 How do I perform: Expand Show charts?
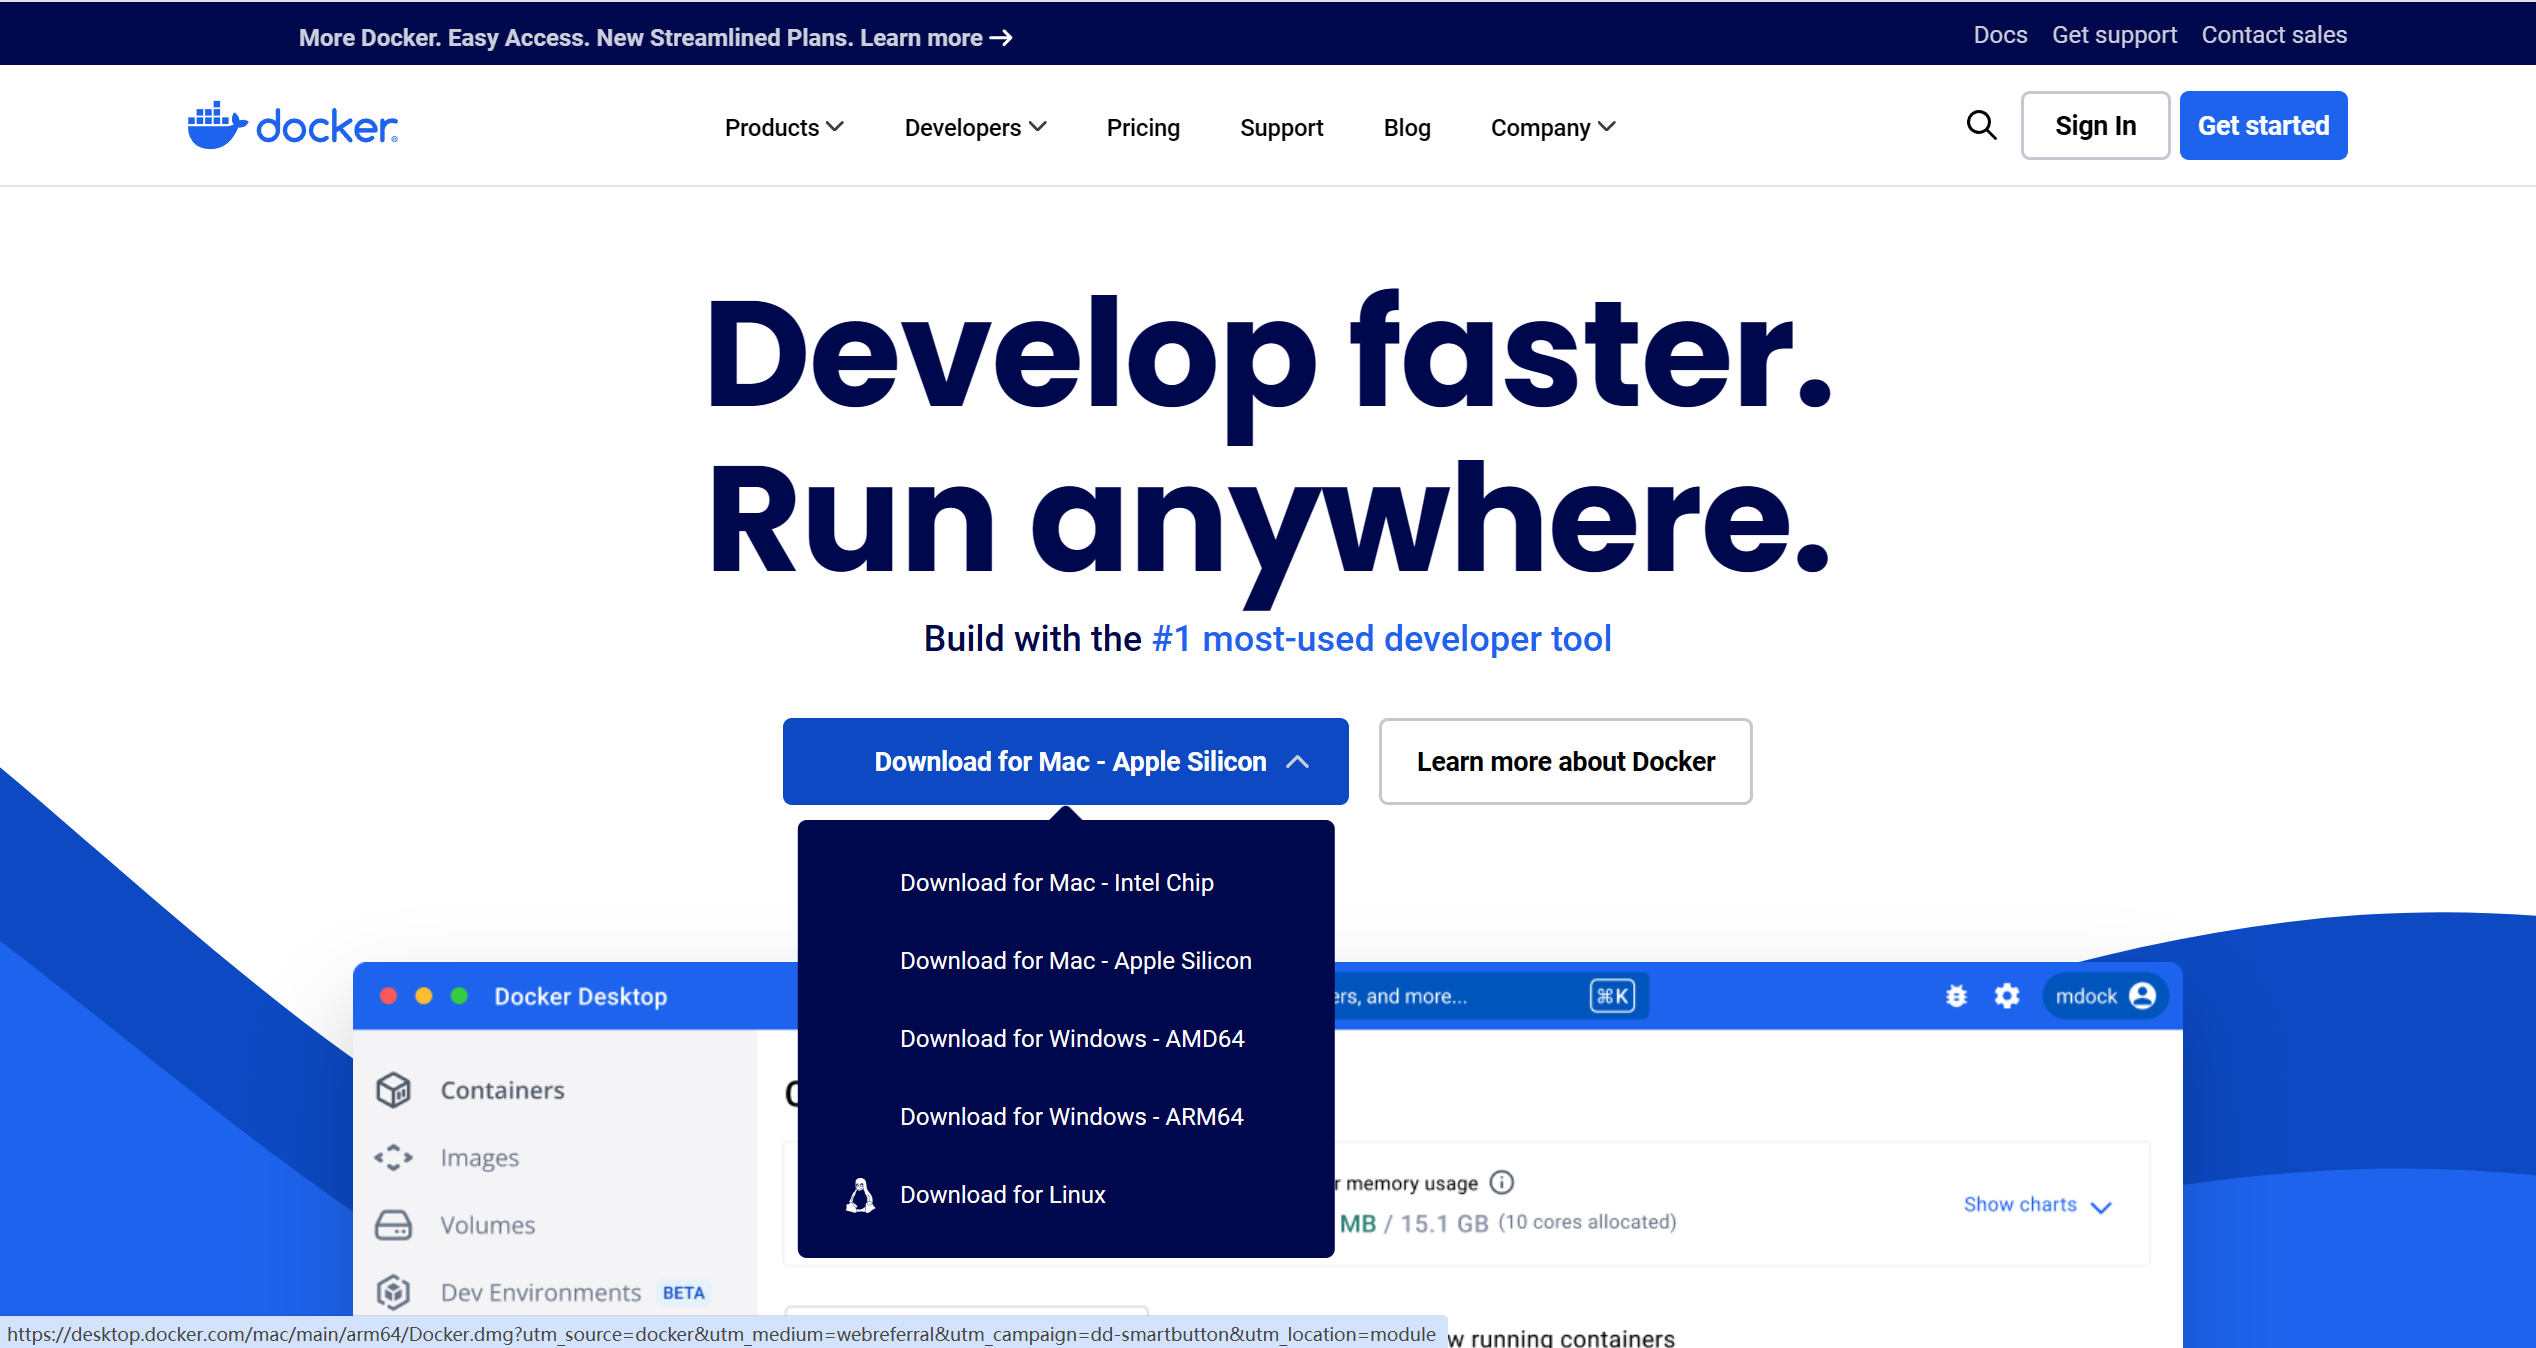pos(2037,1205)
